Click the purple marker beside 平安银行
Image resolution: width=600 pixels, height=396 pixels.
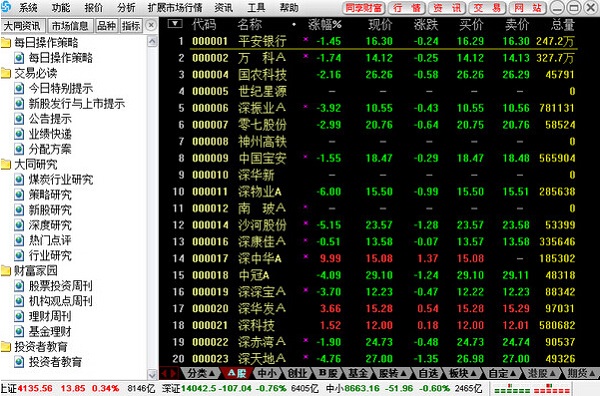[x=305, y=39]
